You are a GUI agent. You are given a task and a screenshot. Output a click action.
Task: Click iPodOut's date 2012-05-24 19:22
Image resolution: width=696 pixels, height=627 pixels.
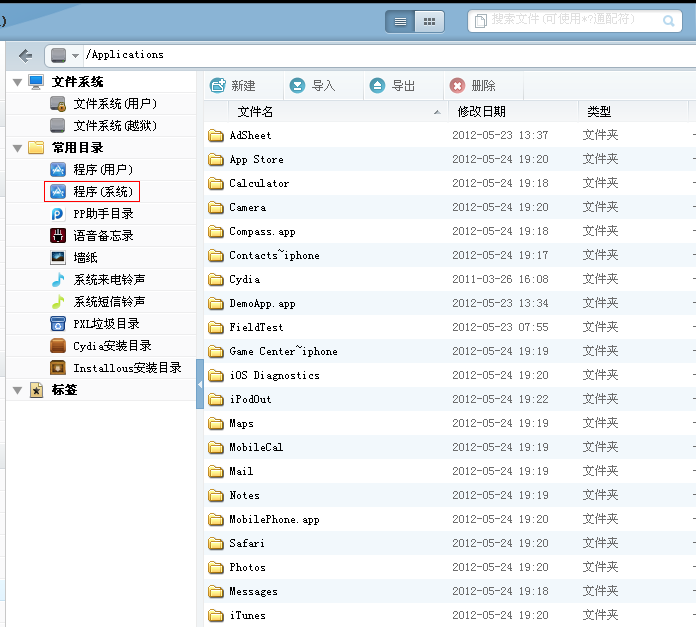tap(500, 399)
